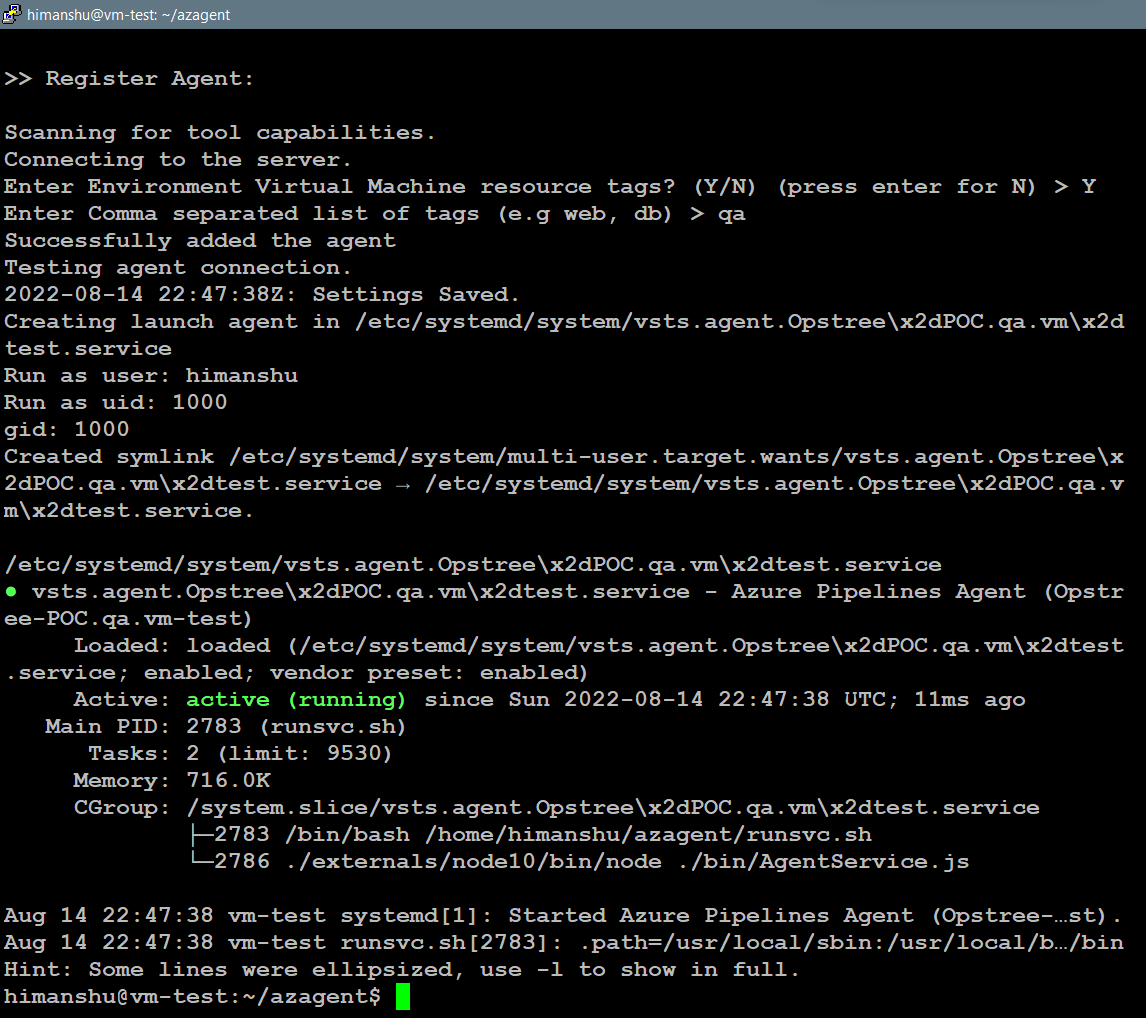Click the 'Azure Pipelines Agent' description text
The height and width of the screenshot is (1018, 1146).
tap(878, 591)
